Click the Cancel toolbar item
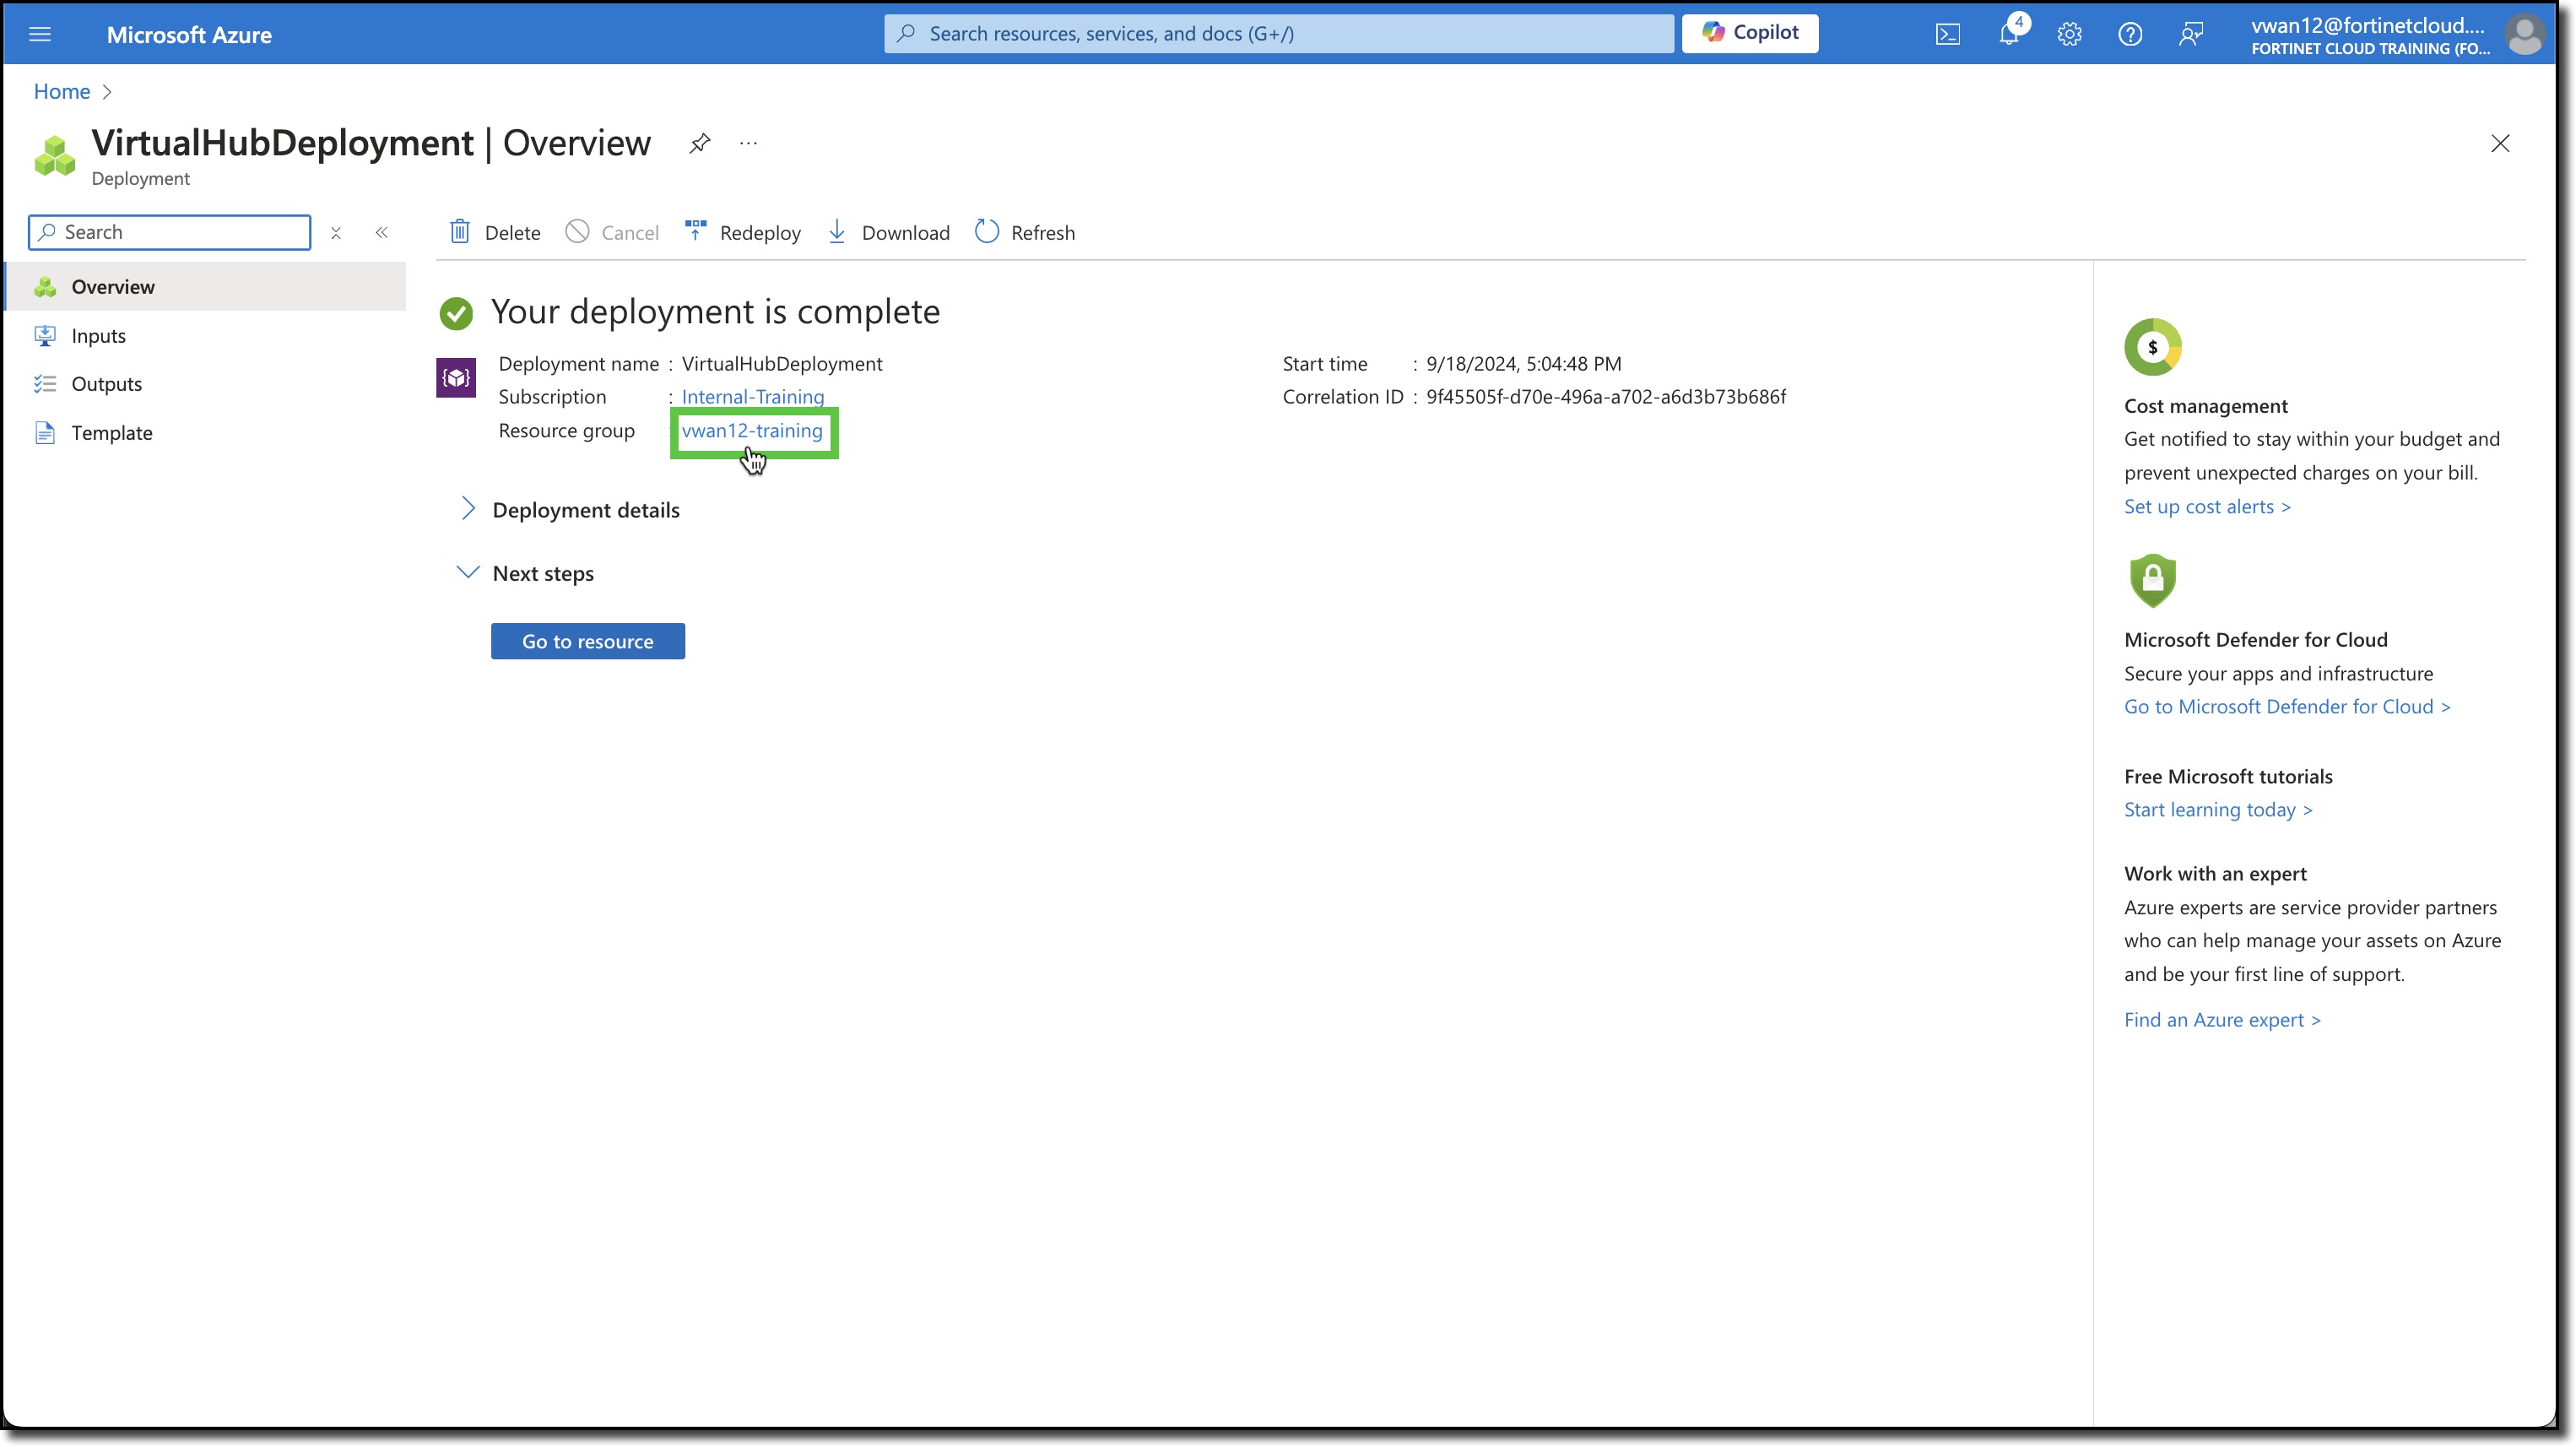 tap(612, 232)
